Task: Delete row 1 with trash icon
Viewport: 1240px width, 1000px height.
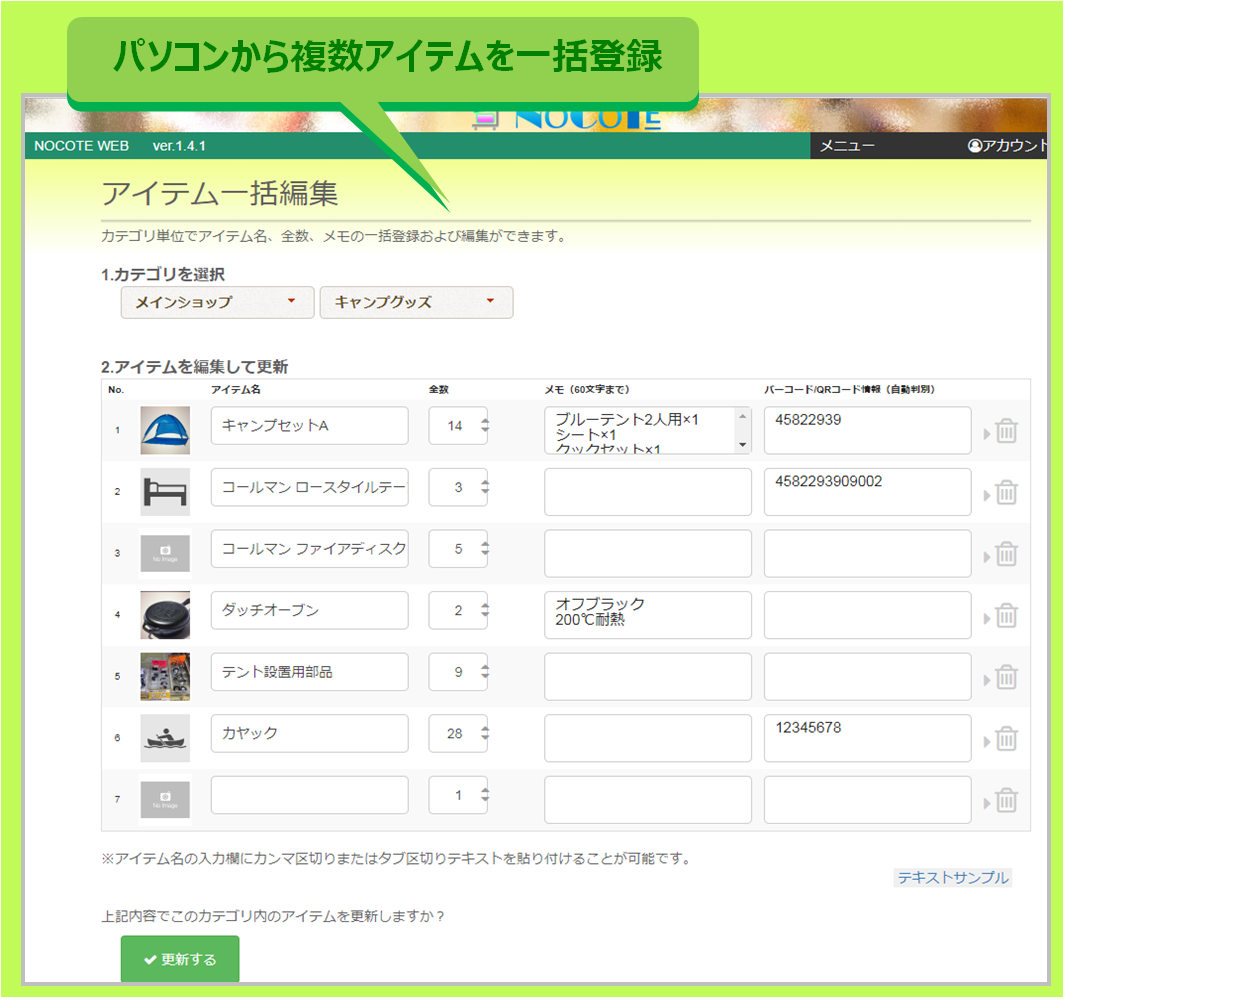Action: coord(1006,431)
